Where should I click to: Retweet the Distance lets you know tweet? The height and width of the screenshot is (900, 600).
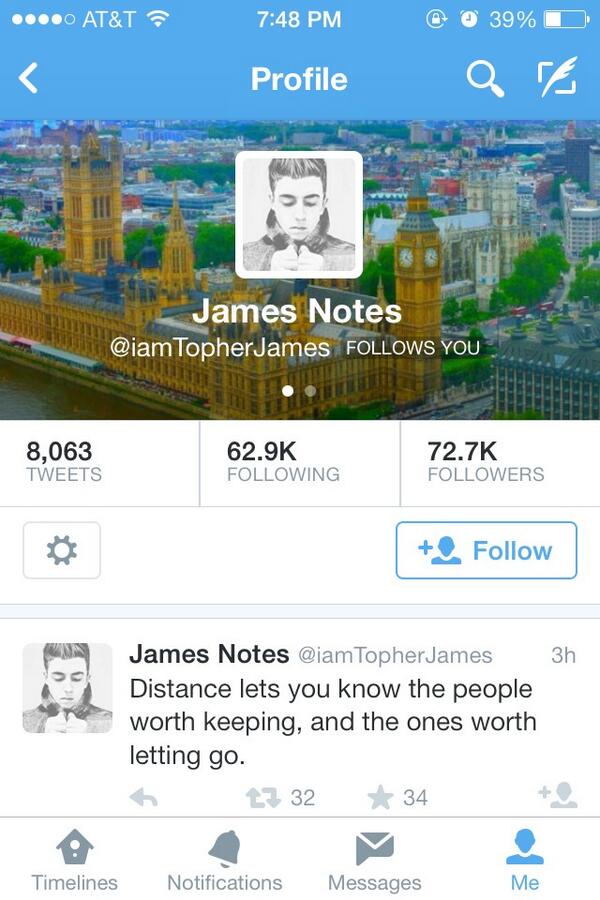point(263,797)
